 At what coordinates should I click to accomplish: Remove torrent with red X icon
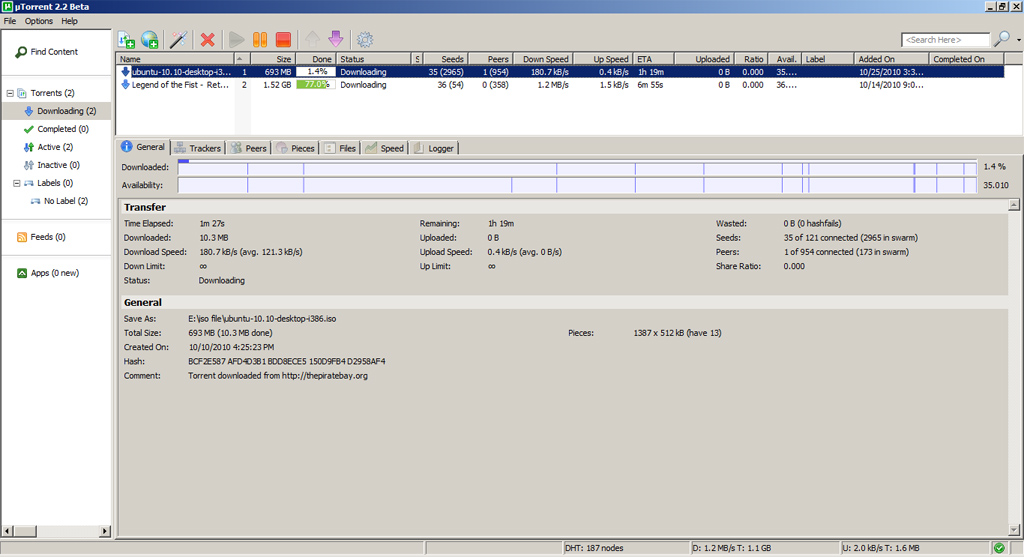[x=208, y=40]
